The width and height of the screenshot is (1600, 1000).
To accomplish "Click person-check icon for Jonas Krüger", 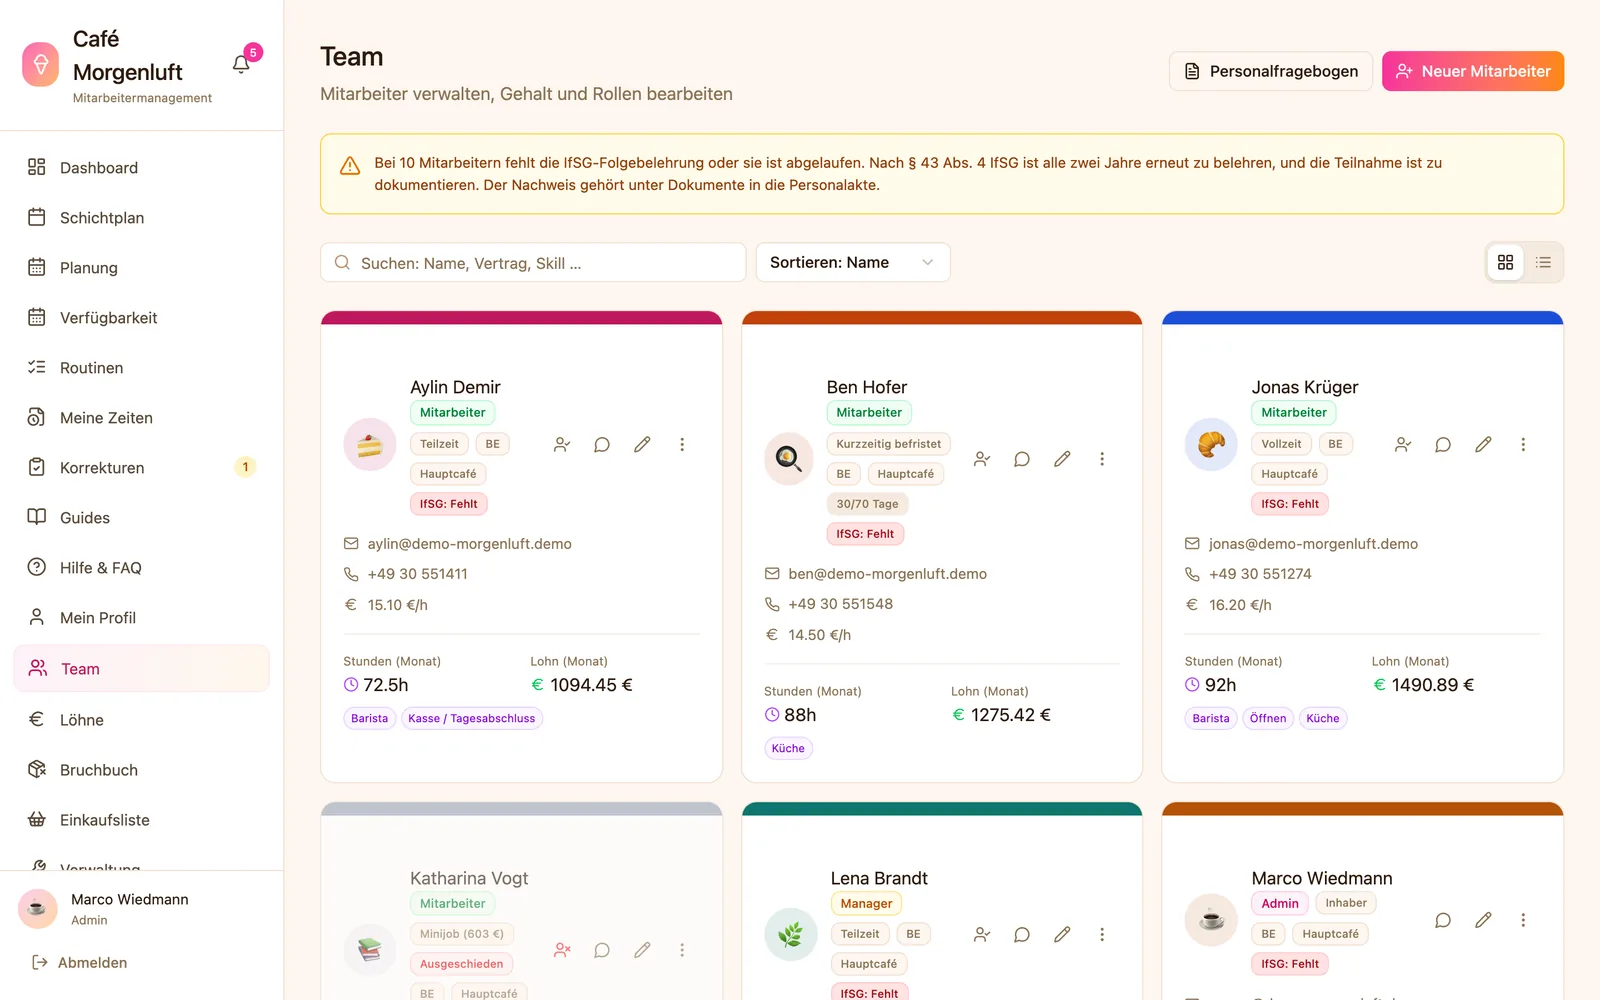I will click(1403, 444).
